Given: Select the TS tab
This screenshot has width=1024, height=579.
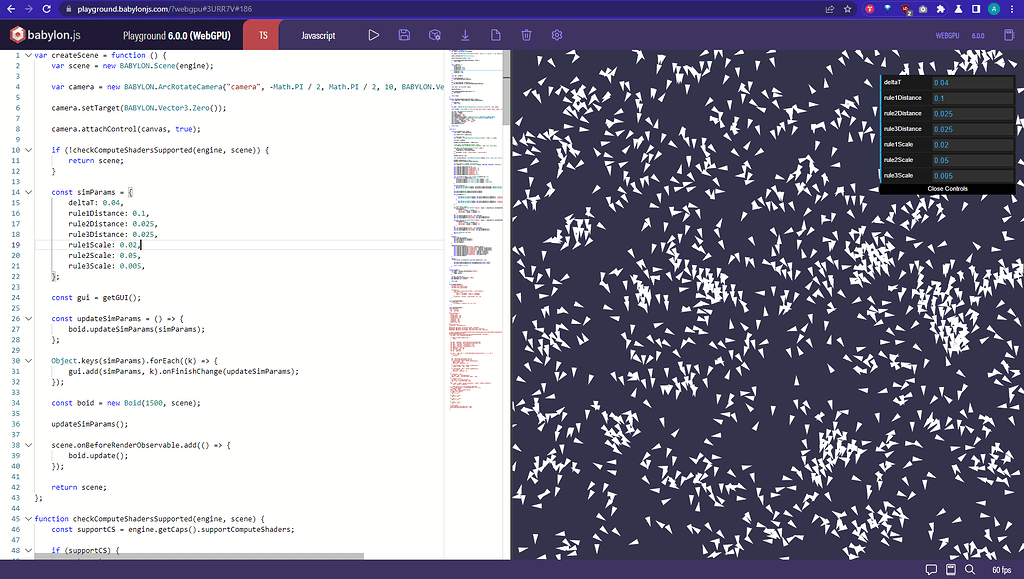Looking at the screenshot, I should (261, 34).
